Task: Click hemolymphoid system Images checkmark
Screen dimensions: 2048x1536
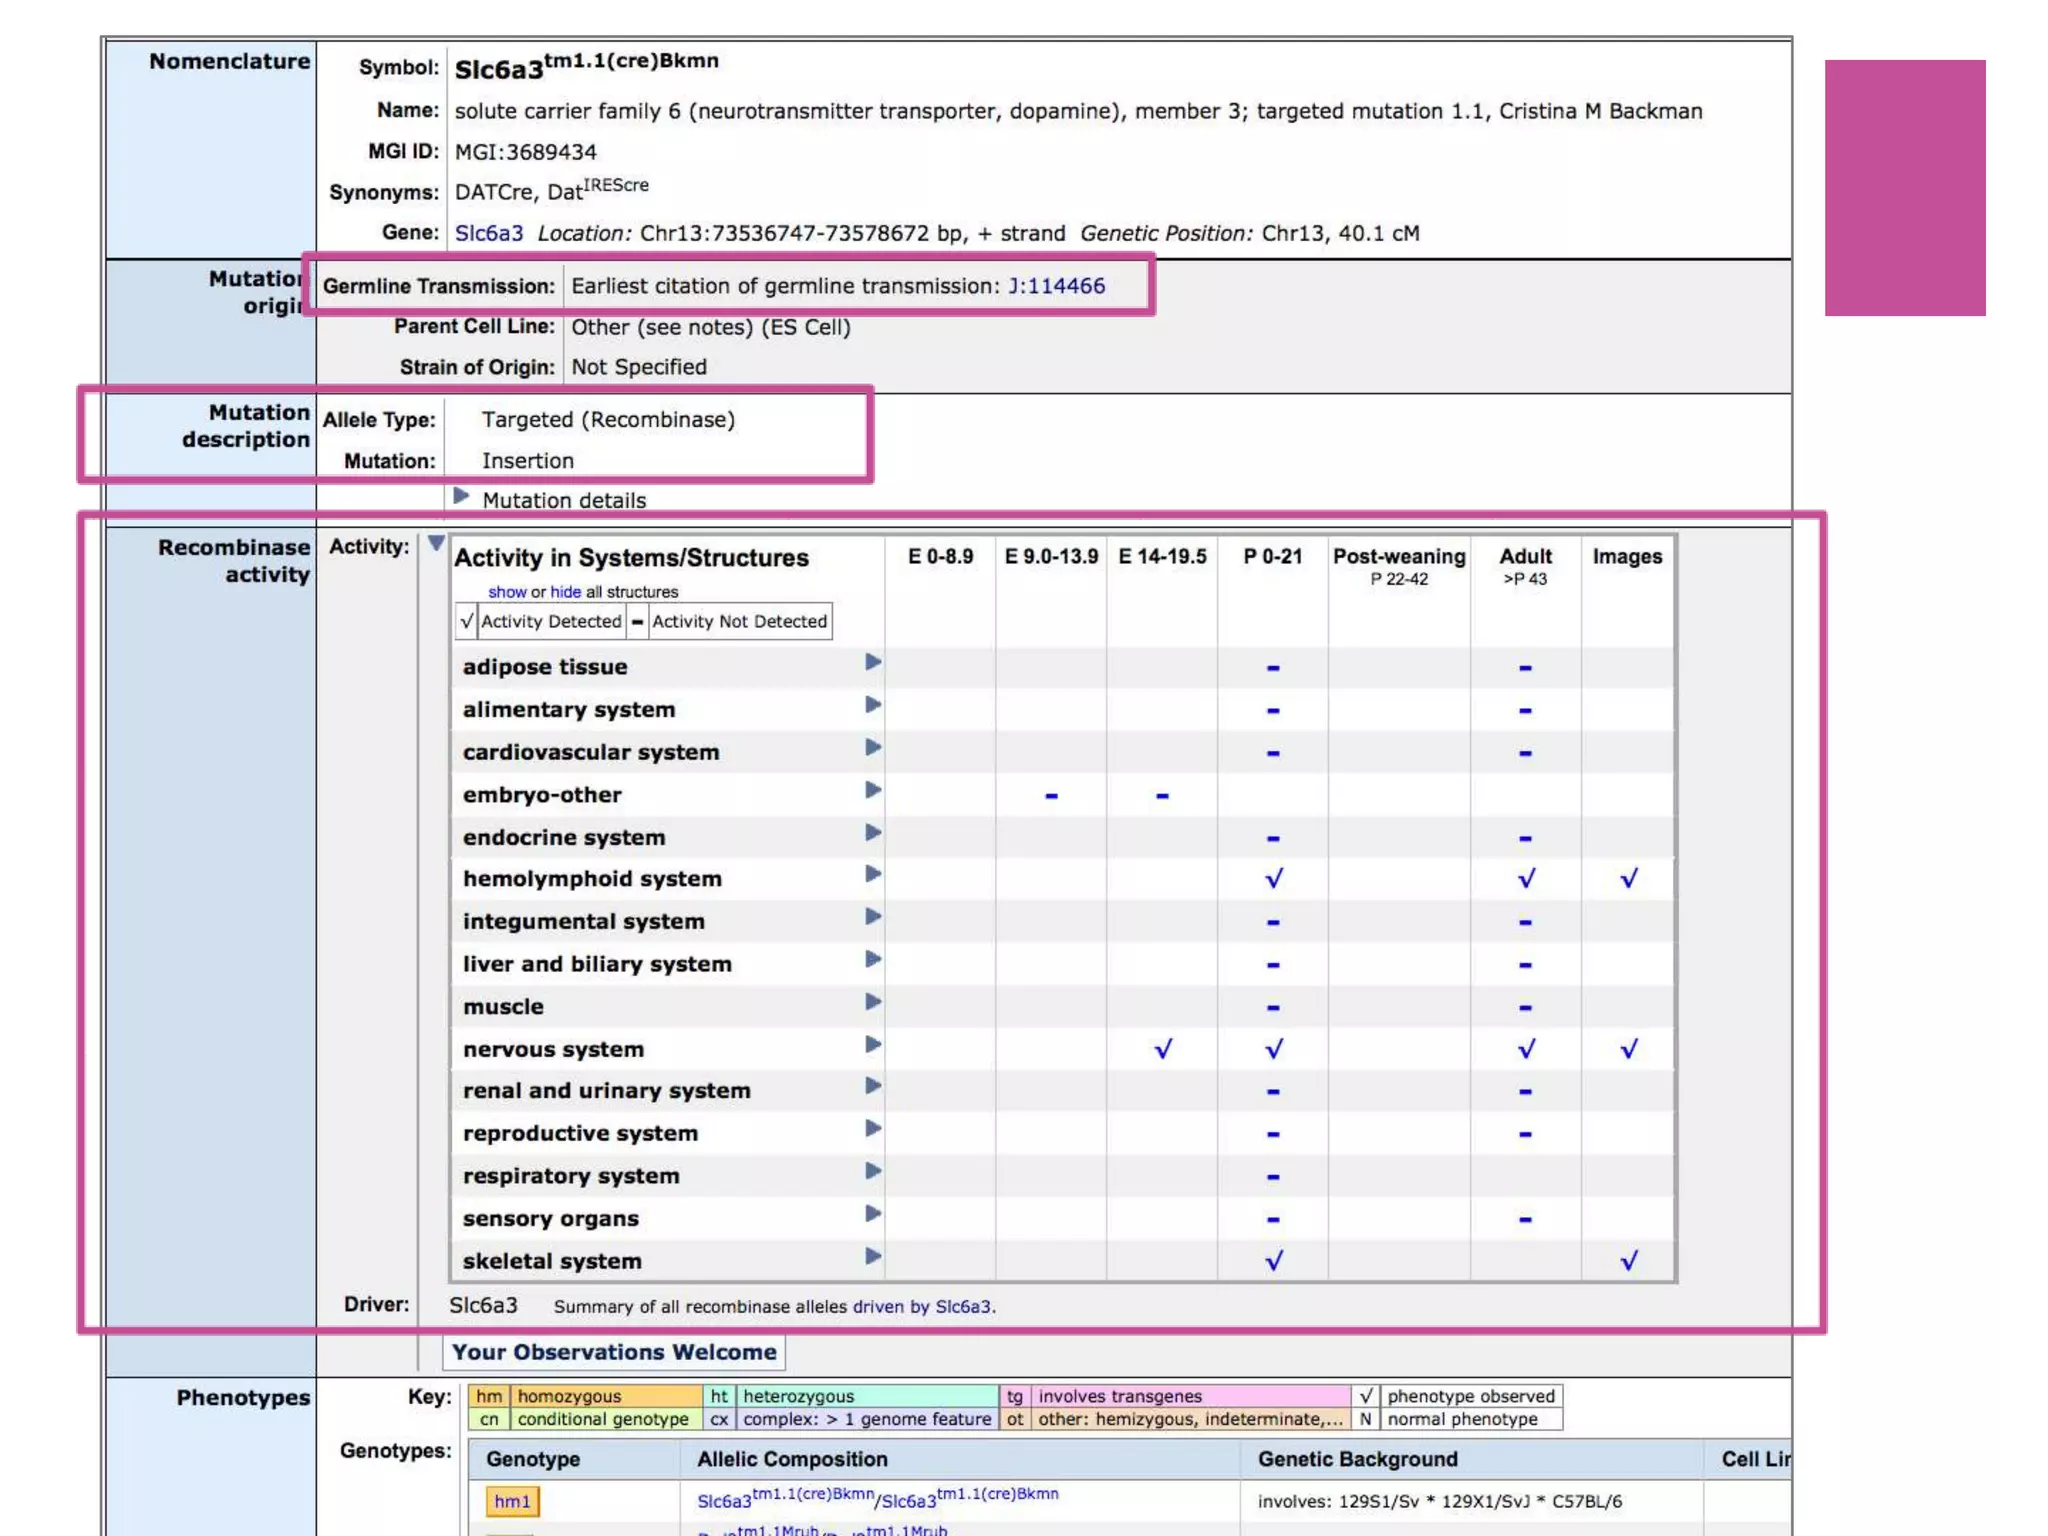Action: coord(1628,879)
